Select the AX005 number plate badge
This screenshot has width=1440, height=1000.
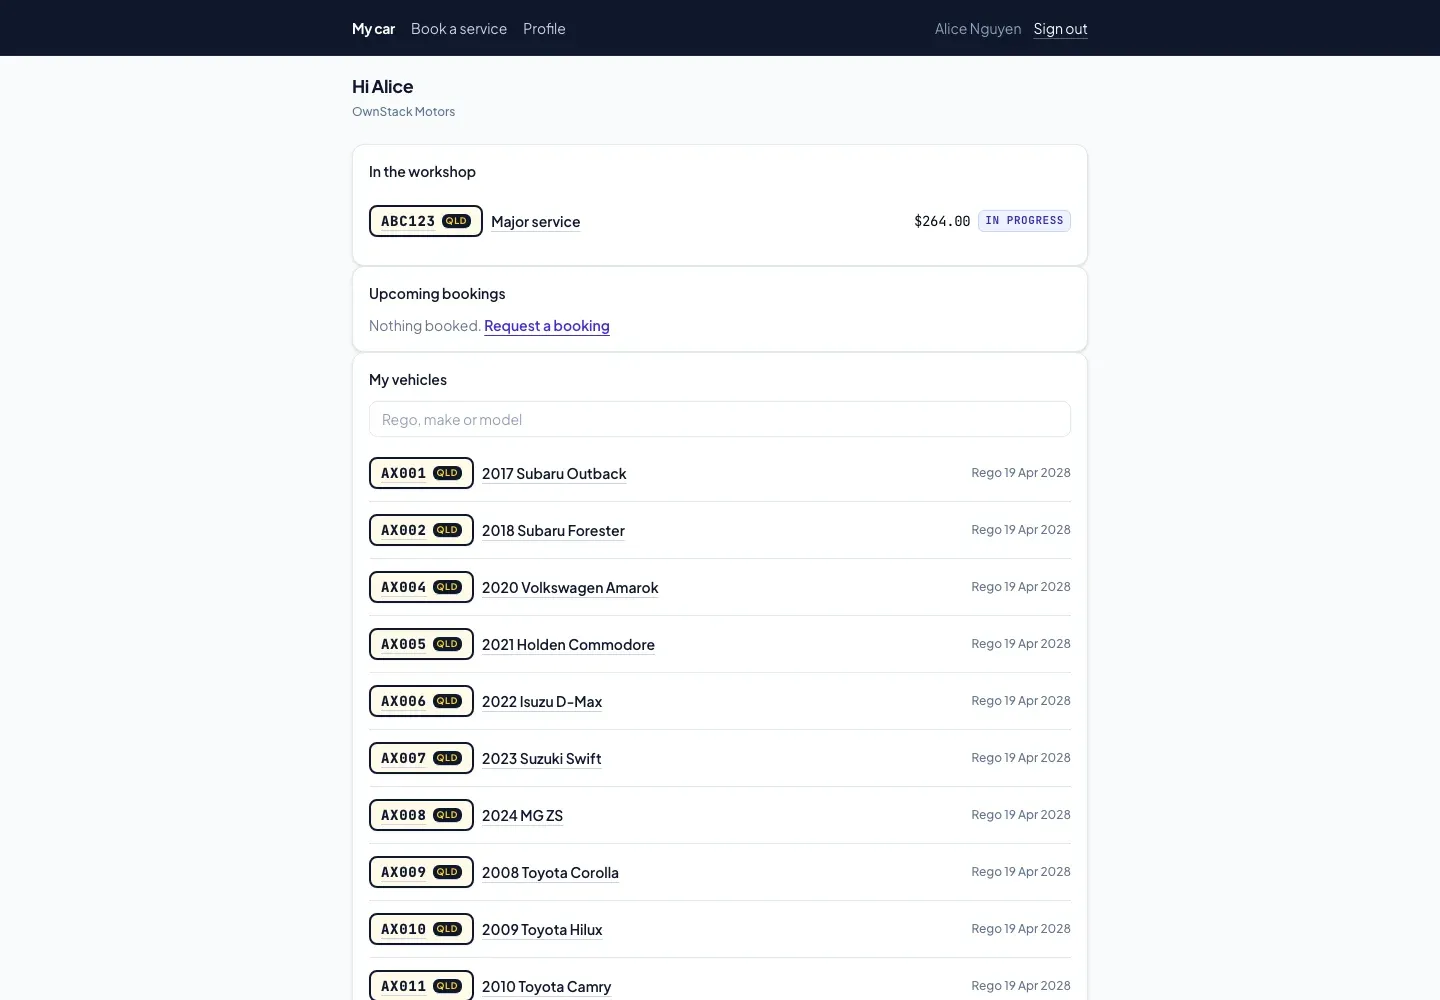pyautogui.click(x=421, y=644)
